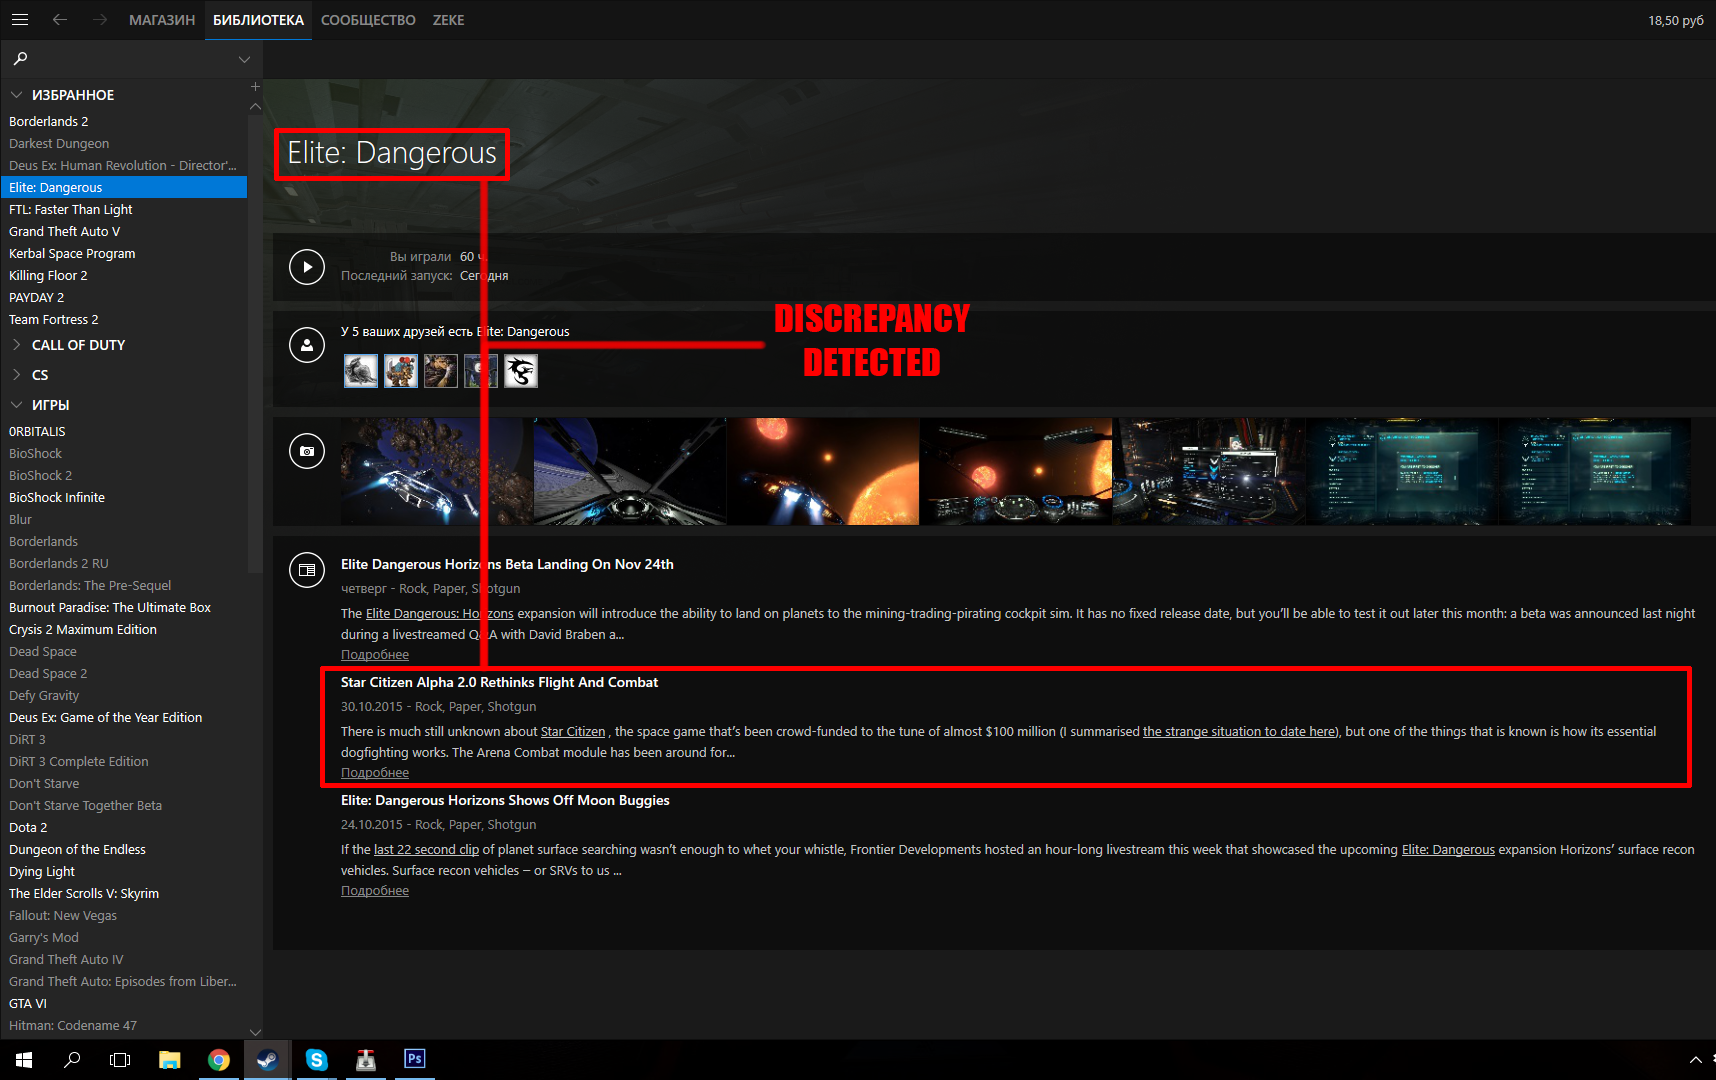Follow the 'last 22 second clip' link
This screenshot has height=1080, width=1716.
[426, 850]
